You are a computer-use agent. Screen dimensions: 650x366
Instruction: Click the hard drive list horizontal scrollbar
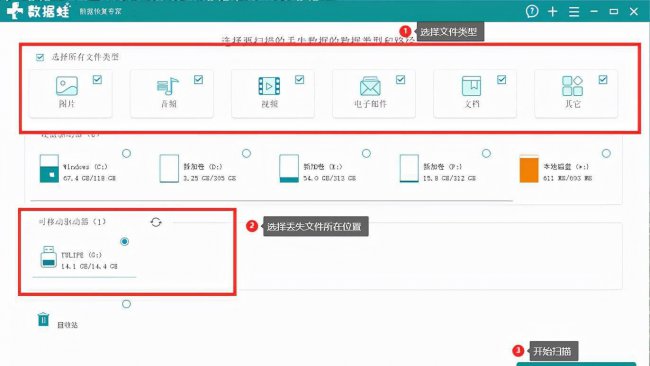point(272,201)
